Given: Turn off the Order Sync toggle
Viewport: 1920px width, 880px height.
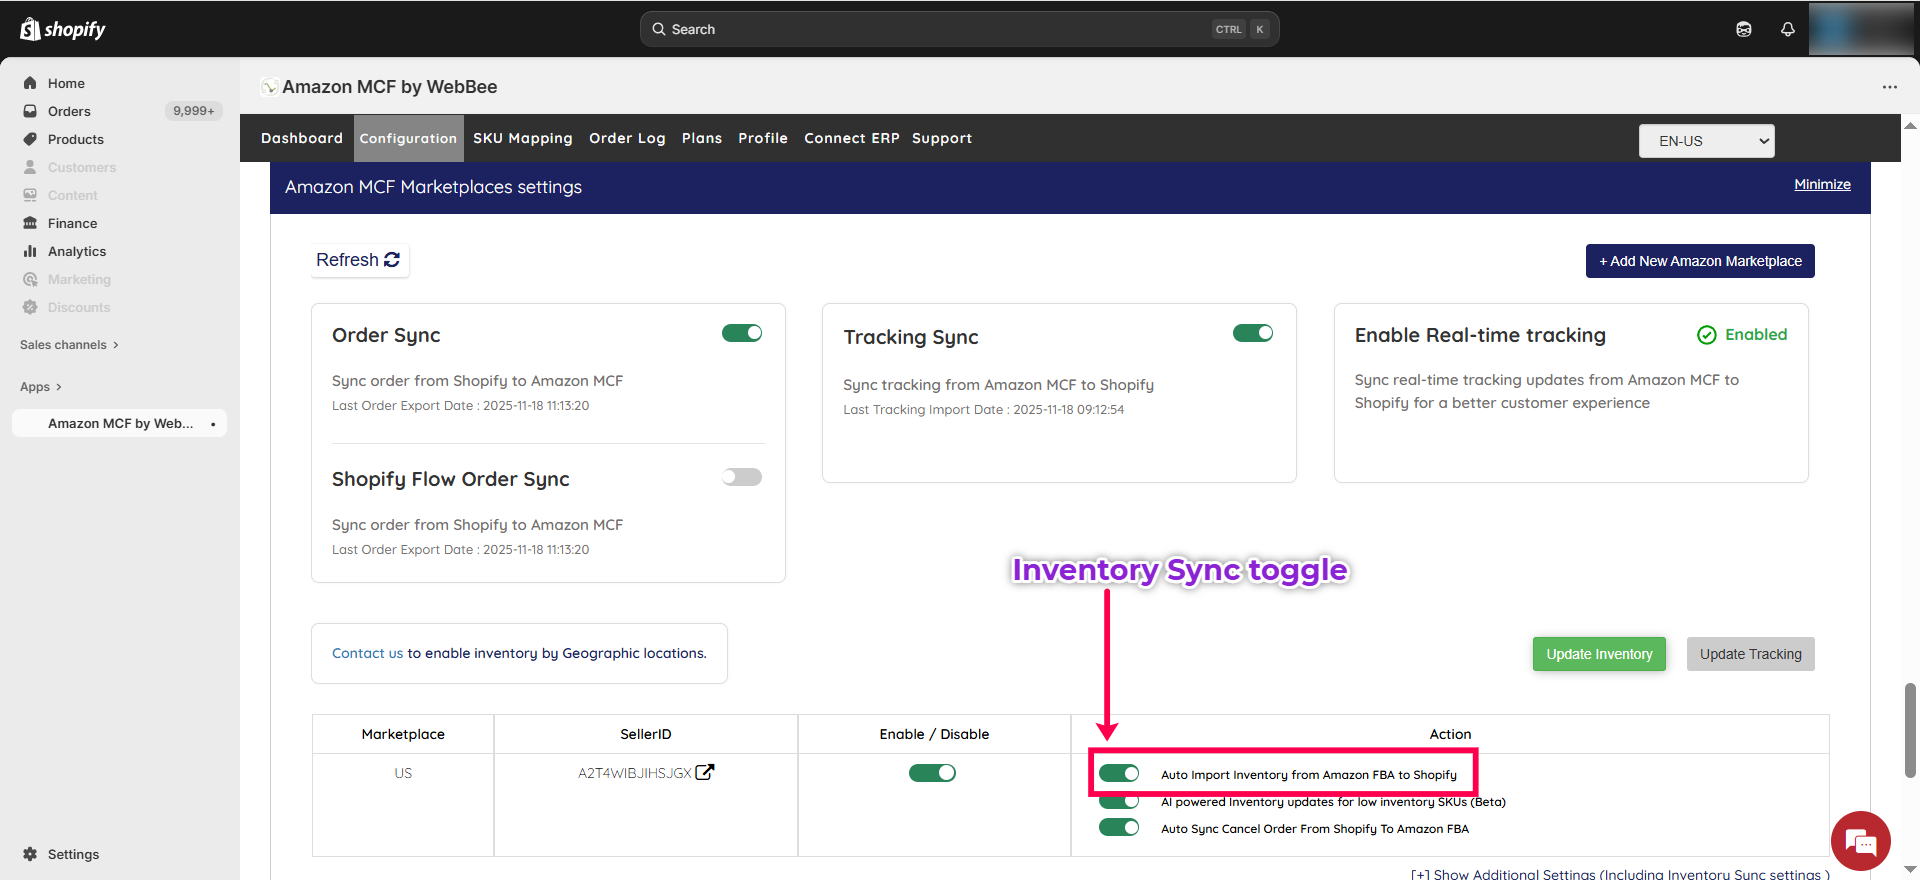Looking at the screenshot, I should [742, 333].
